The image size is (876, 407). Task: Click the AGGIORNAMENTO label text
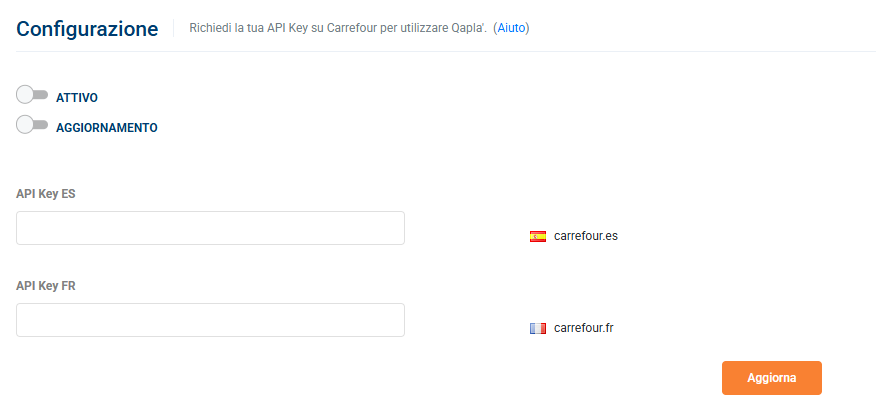point(107,128)
